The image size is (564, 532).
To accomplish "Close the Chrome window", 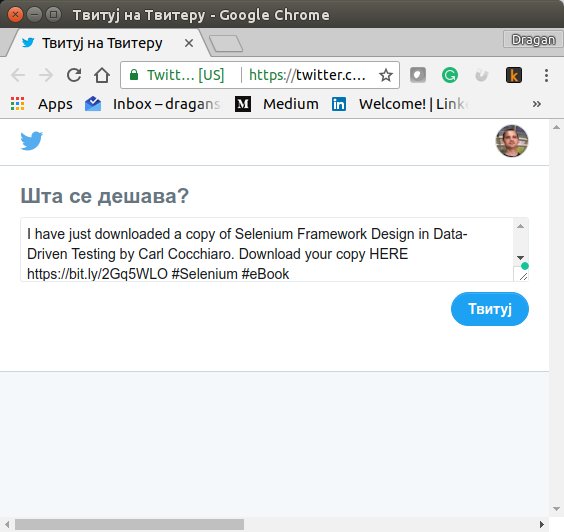I will tap(15, 15).
